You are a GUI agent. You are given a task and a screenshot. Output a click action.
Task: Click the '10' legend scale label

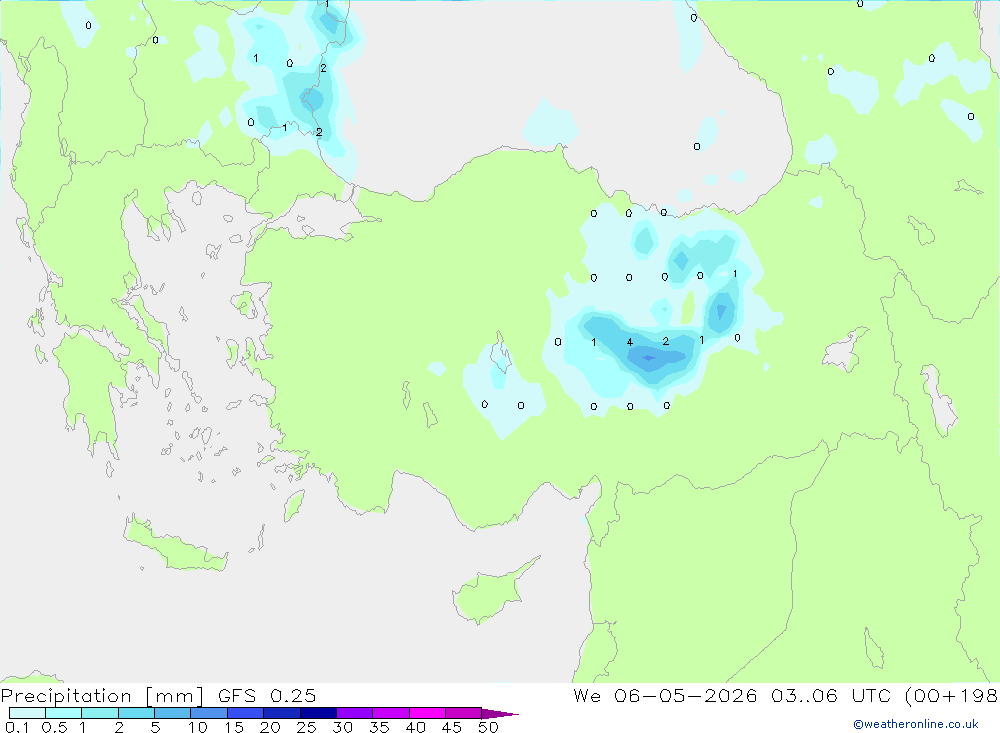(197, 727)
